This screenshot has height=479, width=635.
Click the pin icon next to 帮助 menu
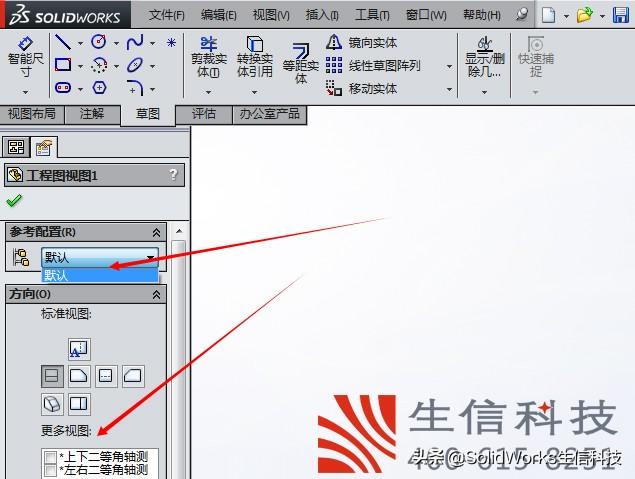[x=522, y=15]
